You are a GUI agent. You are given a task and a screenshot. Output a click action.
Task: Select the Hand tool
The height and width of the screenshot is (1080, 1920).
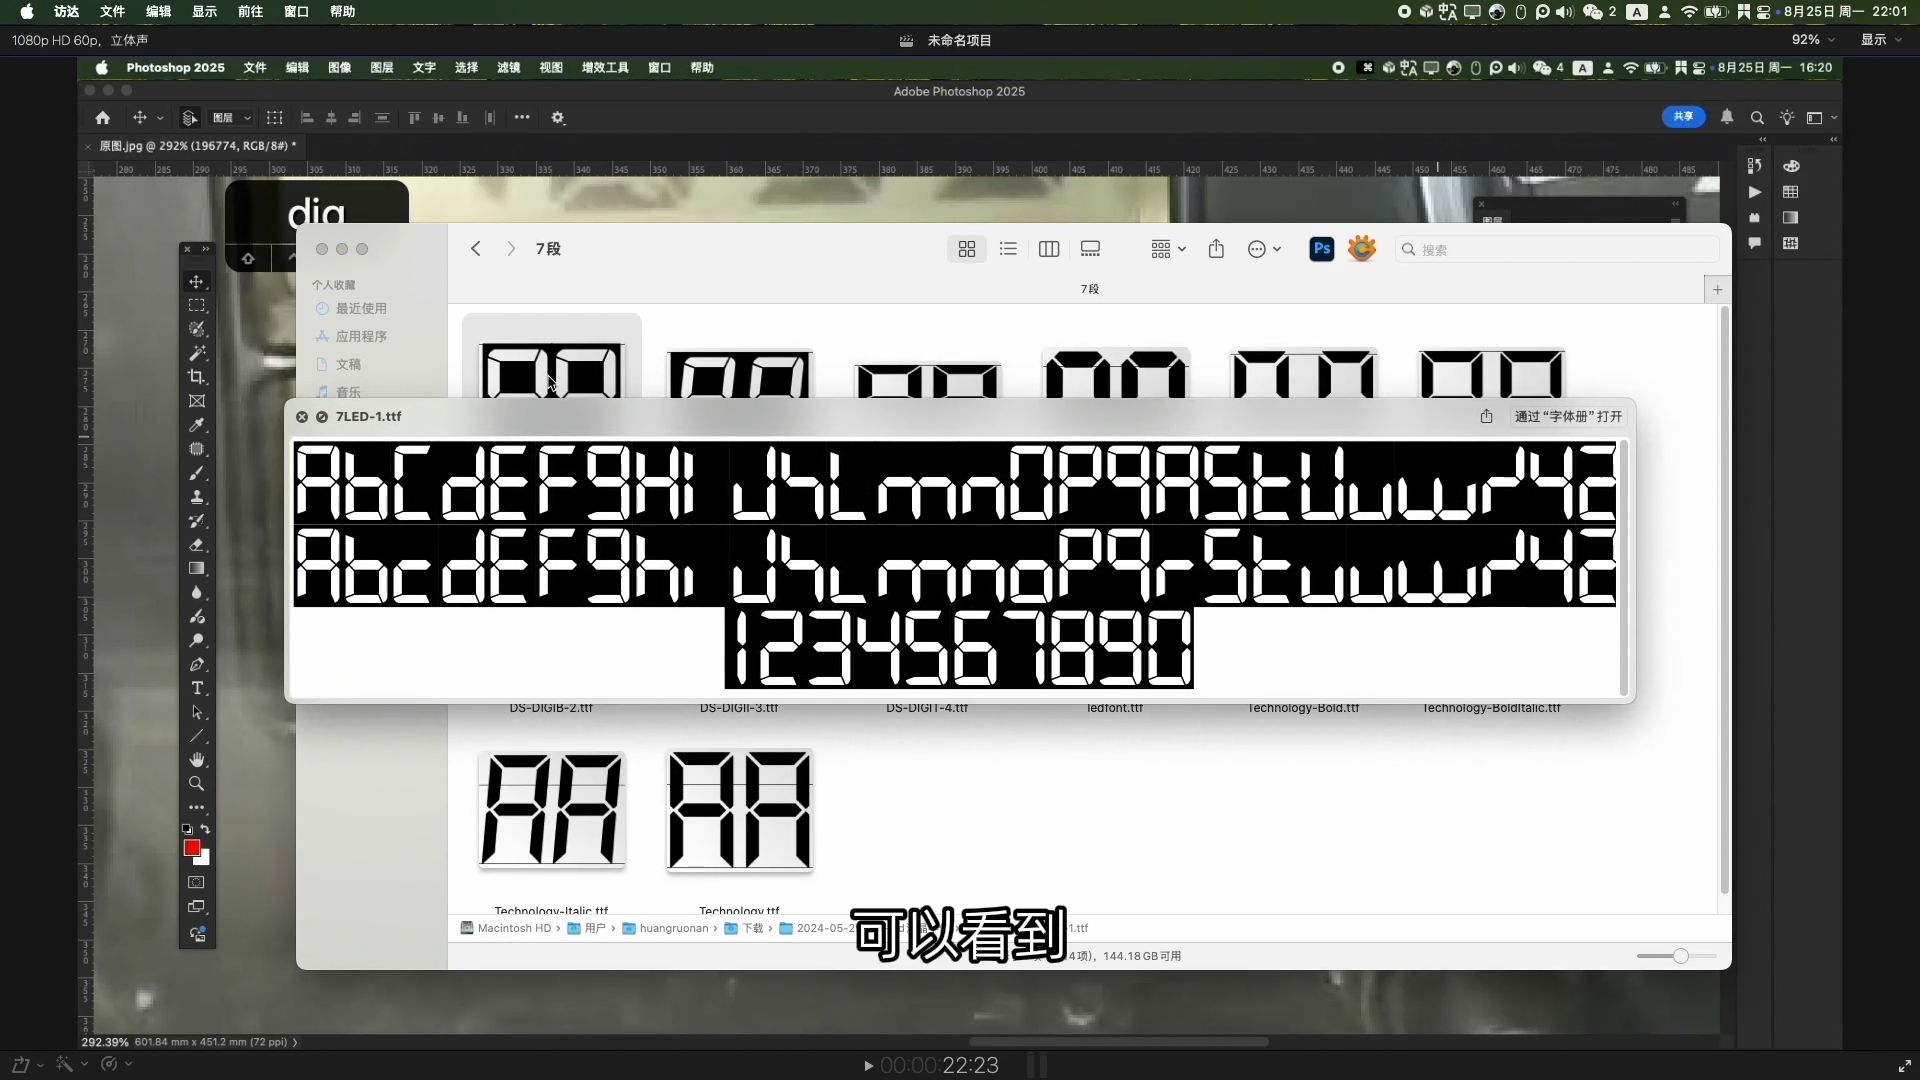tap(196, 760)
